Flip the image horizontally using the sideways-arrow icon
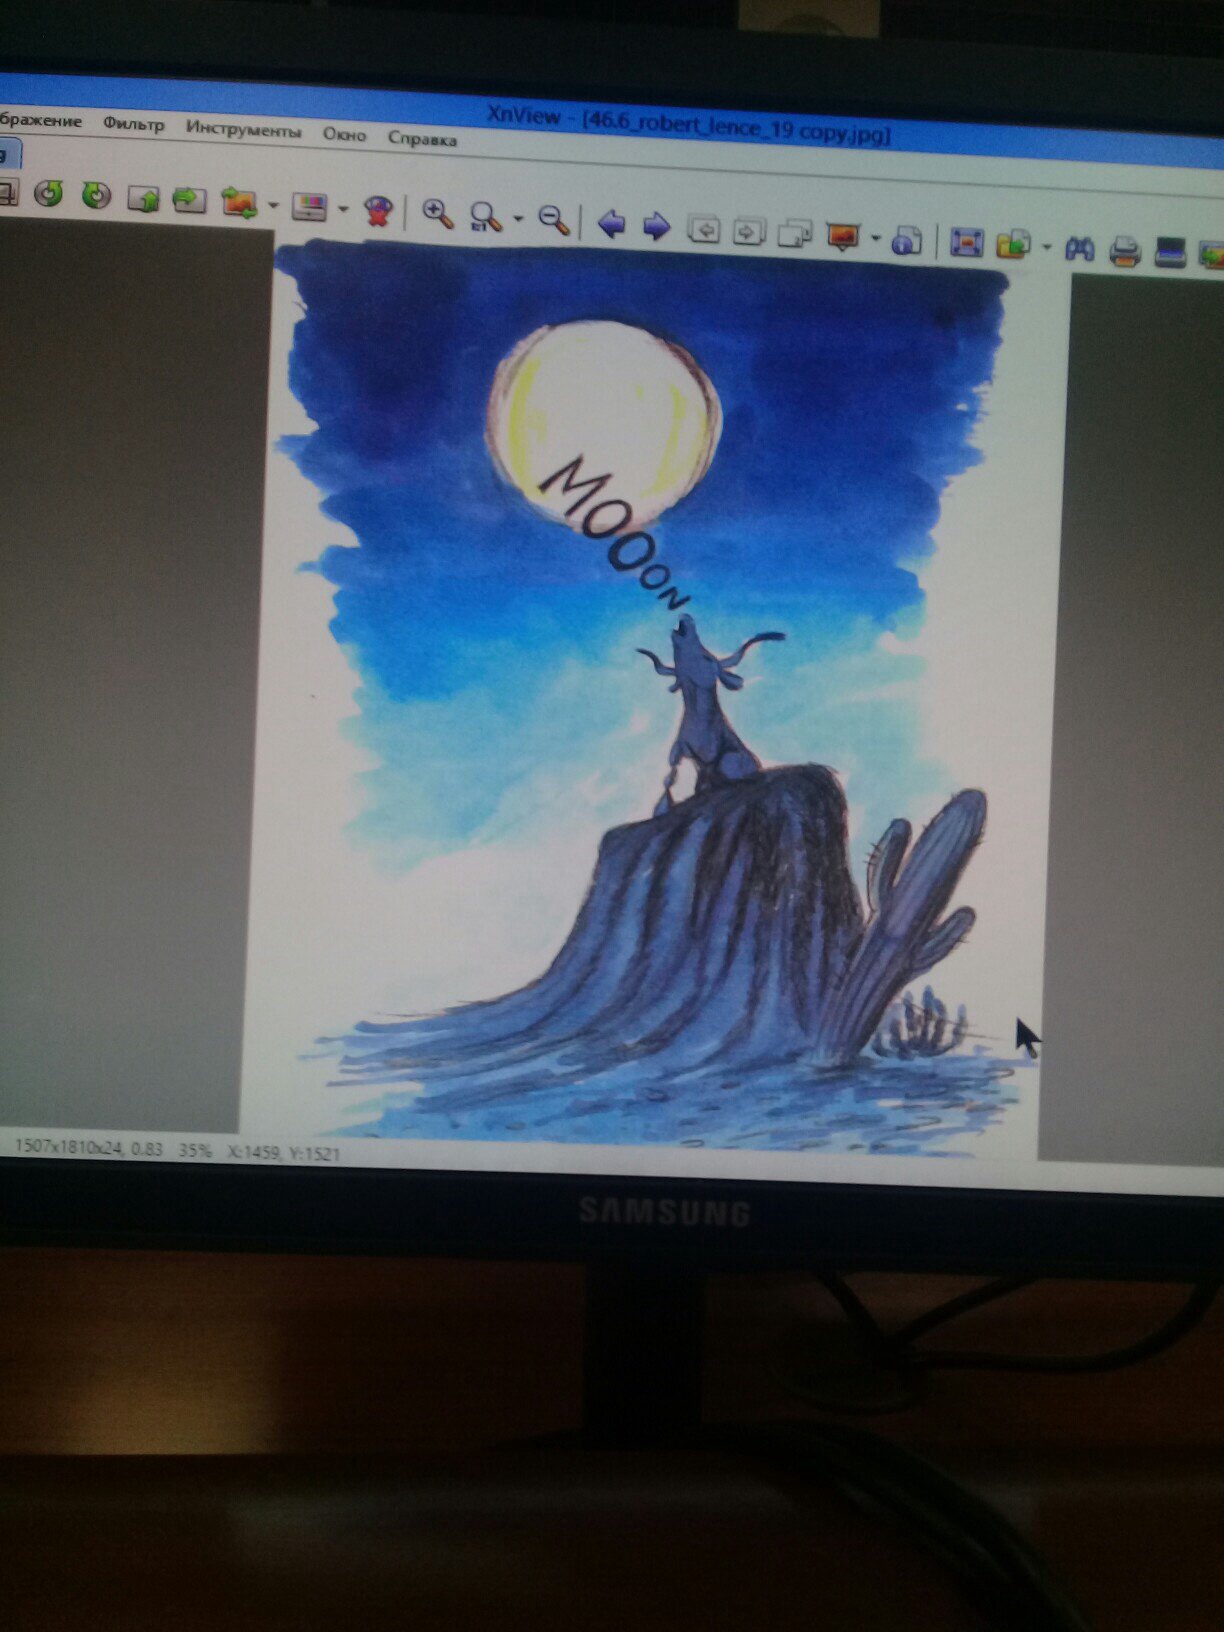 coord(189,200)
